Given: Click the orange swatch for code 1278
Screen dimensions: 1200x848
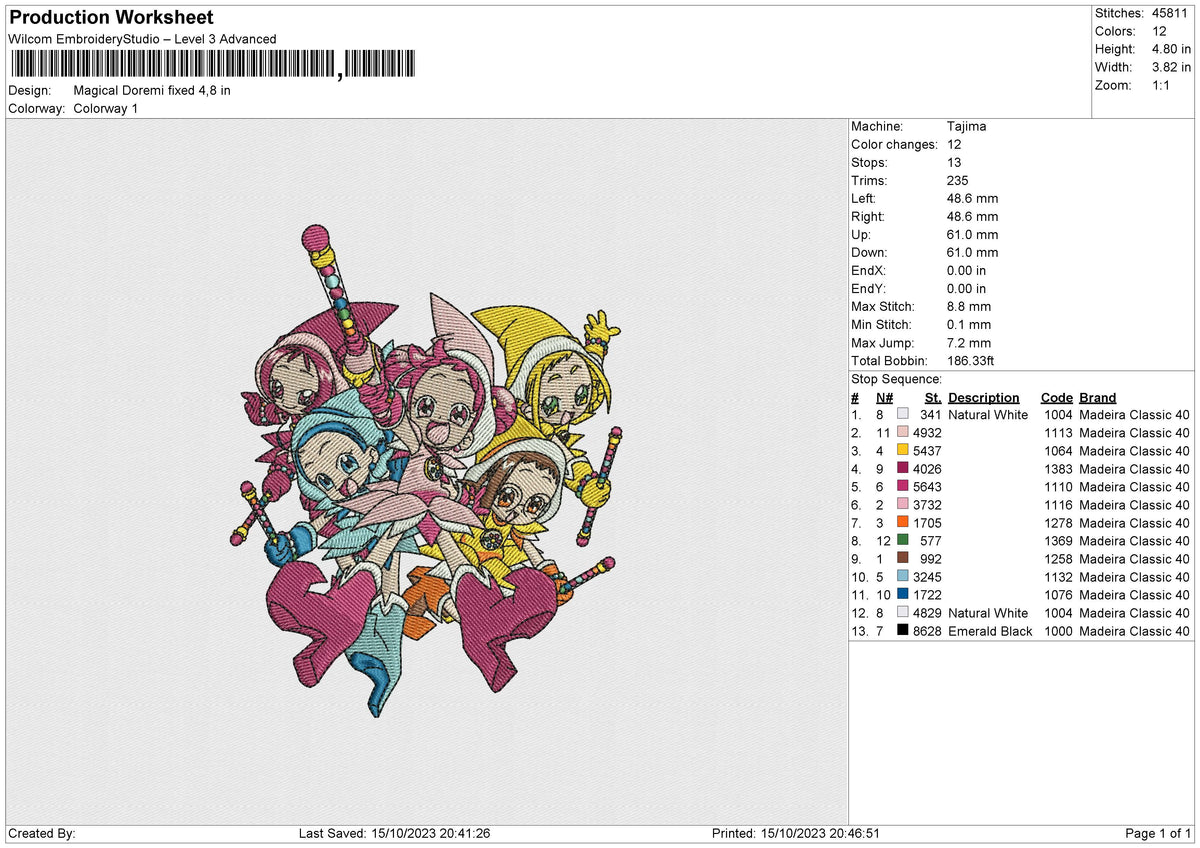Looking at the screenshot, I should (903, 523).
